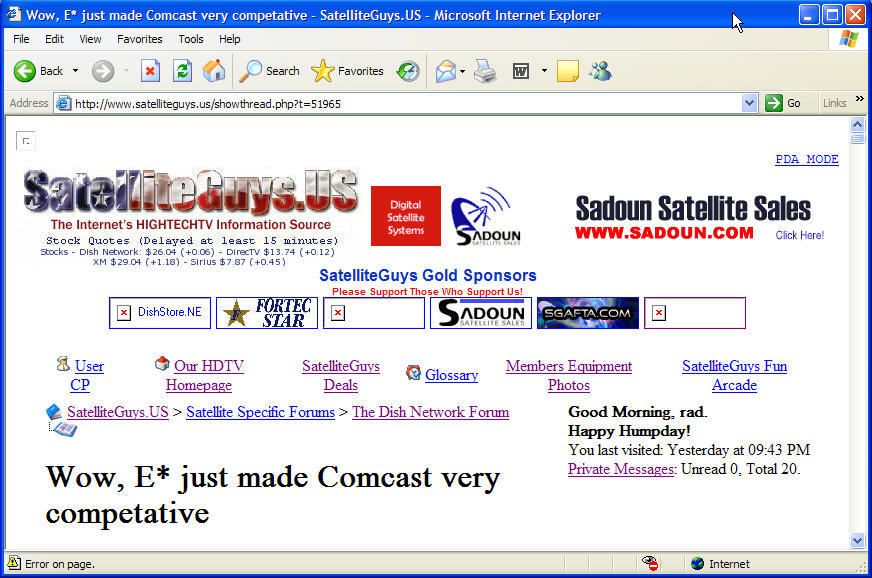Open the Help menu
This screenshot has width=872, height=578.
click(x=230, y=39)
